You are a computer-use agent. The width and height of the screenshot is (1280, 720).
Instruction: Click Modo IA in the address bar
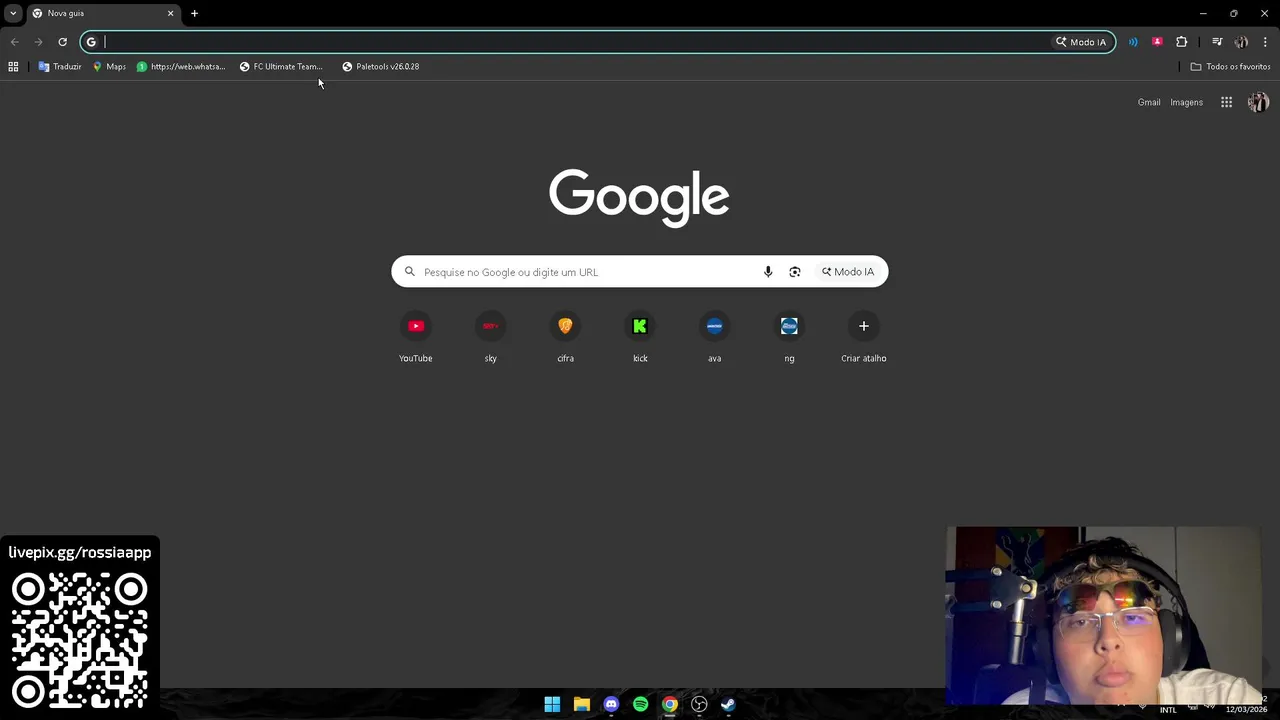tap(1081, 42)
